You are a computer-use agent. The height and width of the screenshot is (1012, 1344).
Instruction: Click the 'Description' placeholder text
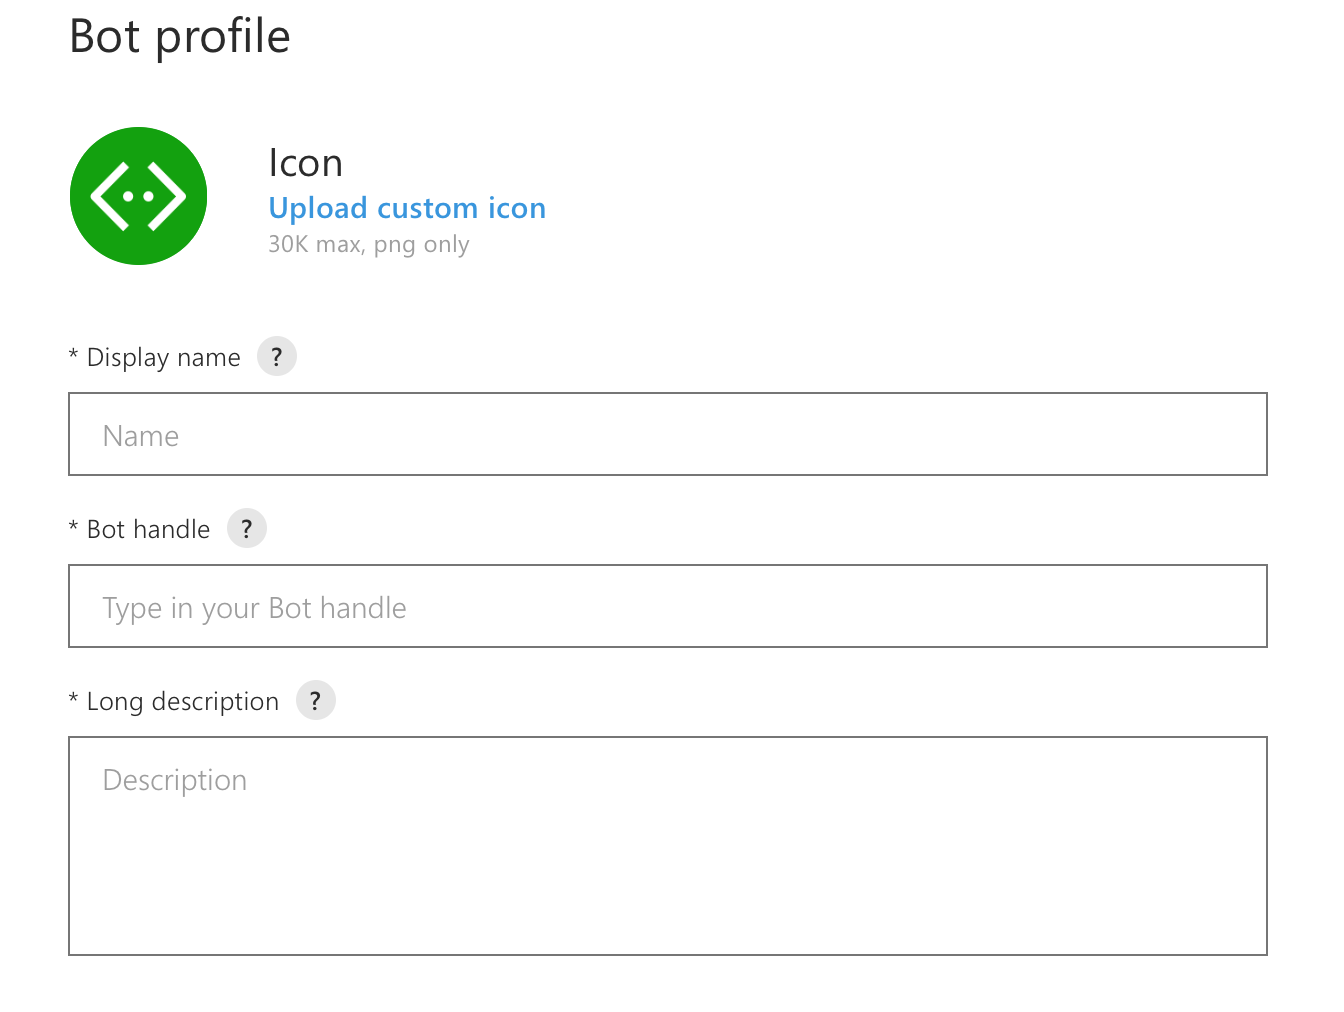[175, 780]
